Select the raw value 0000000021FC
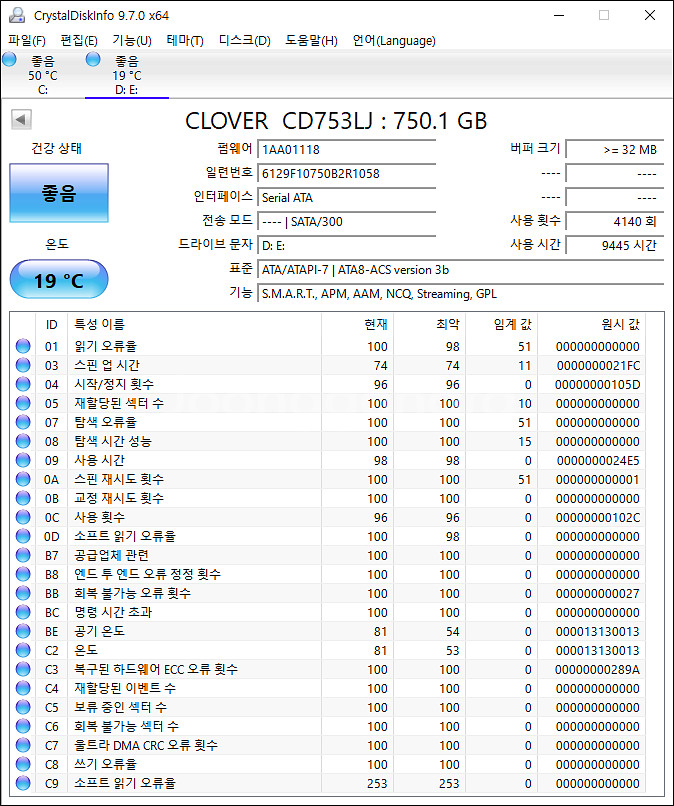This screenshot has height=806, width=674. [598, 365]
